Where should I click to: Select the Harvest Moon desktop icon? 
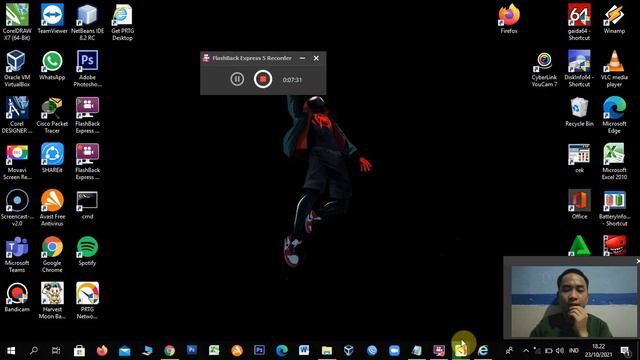[x=52, y=301]
